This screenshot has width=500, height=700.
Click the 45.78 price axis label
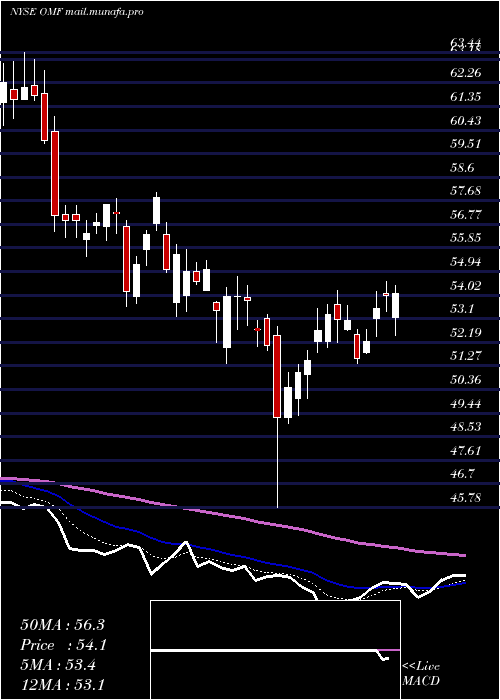click(466, 497)
